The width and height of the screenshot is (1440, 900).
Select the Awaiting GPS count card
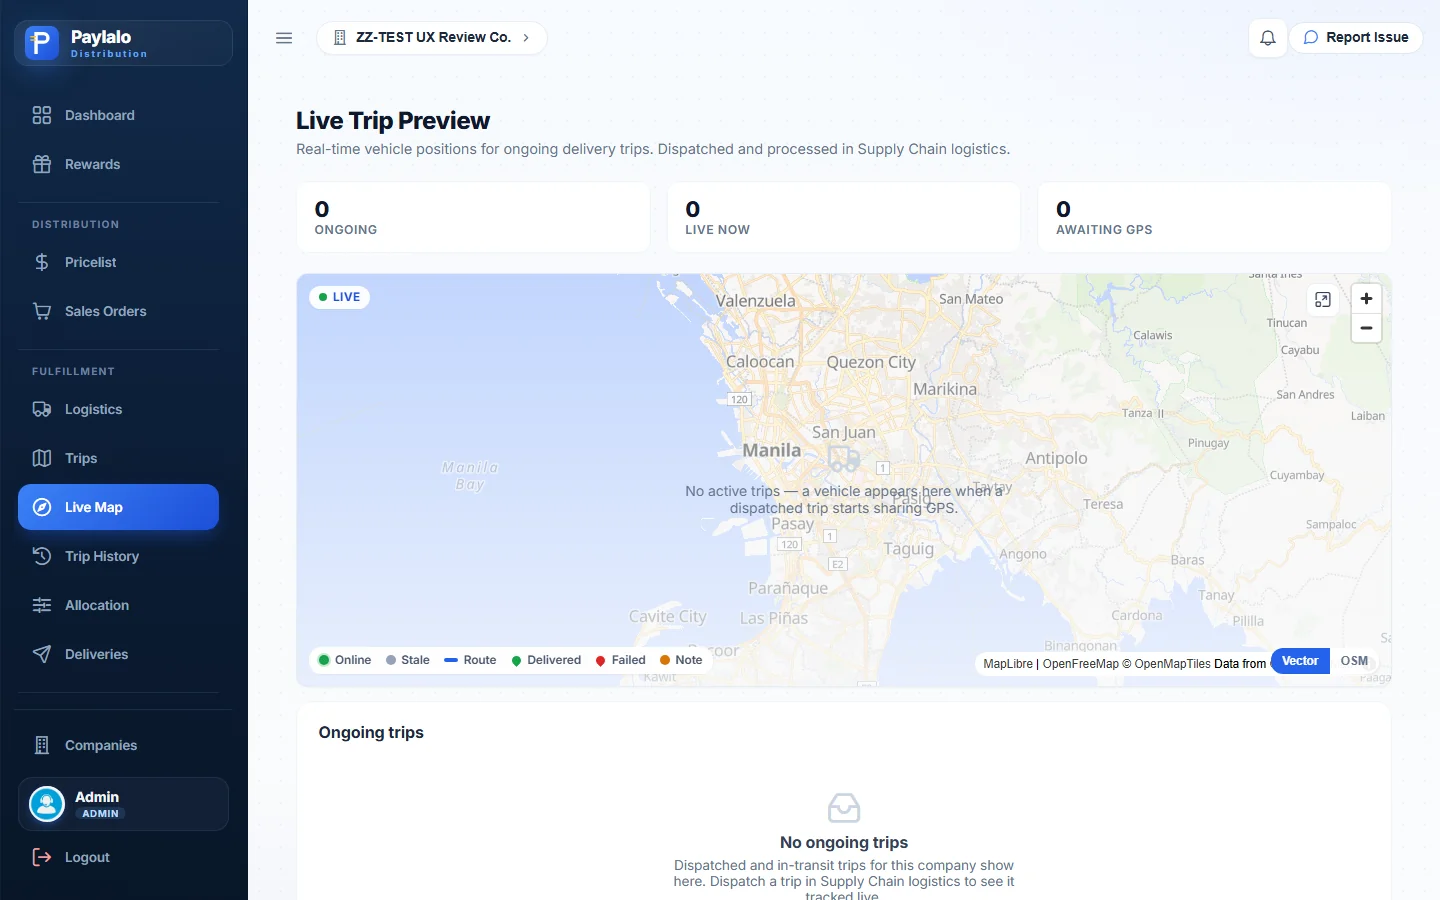tap(1214, 217)
